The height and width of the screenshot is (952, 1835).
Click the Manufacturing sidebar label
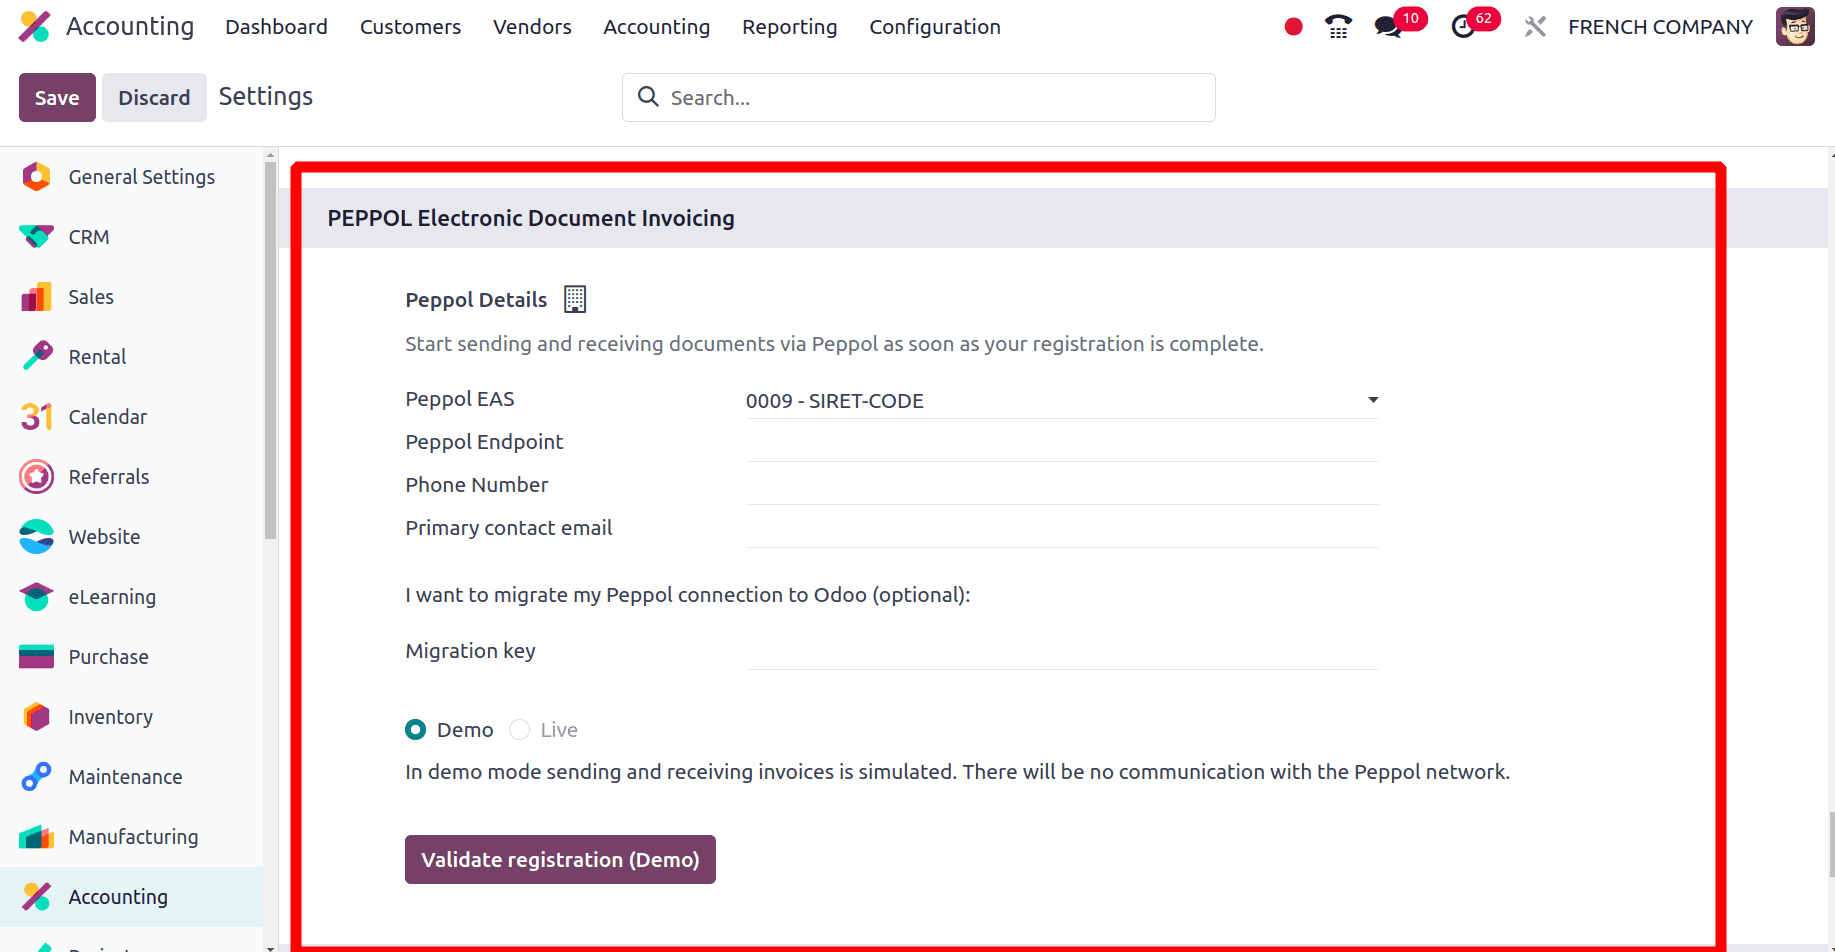click(133, 837)
